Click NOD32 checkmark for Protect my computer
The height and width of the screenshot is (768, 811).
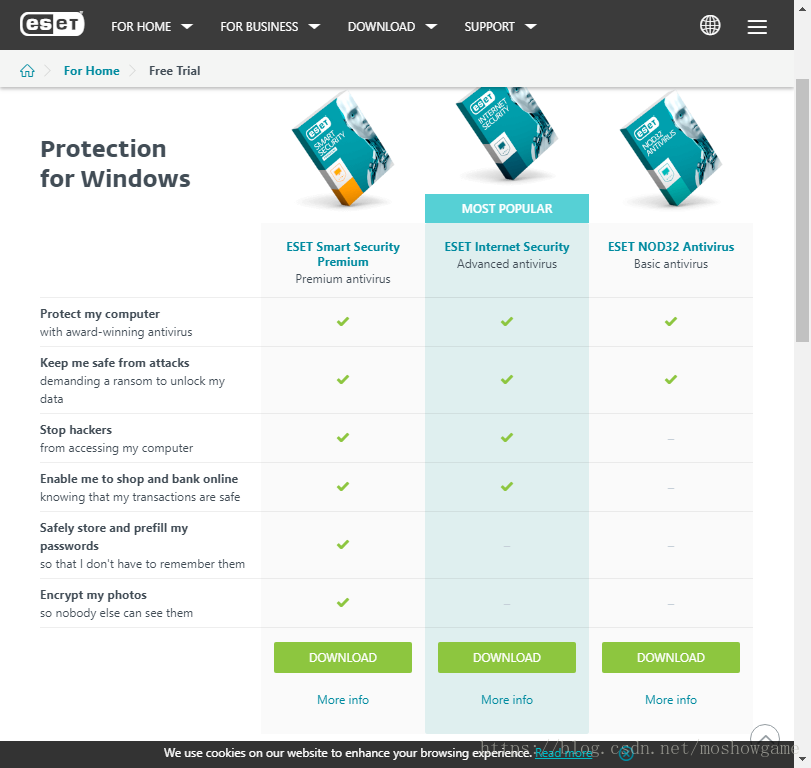click(x=671, y=322)
